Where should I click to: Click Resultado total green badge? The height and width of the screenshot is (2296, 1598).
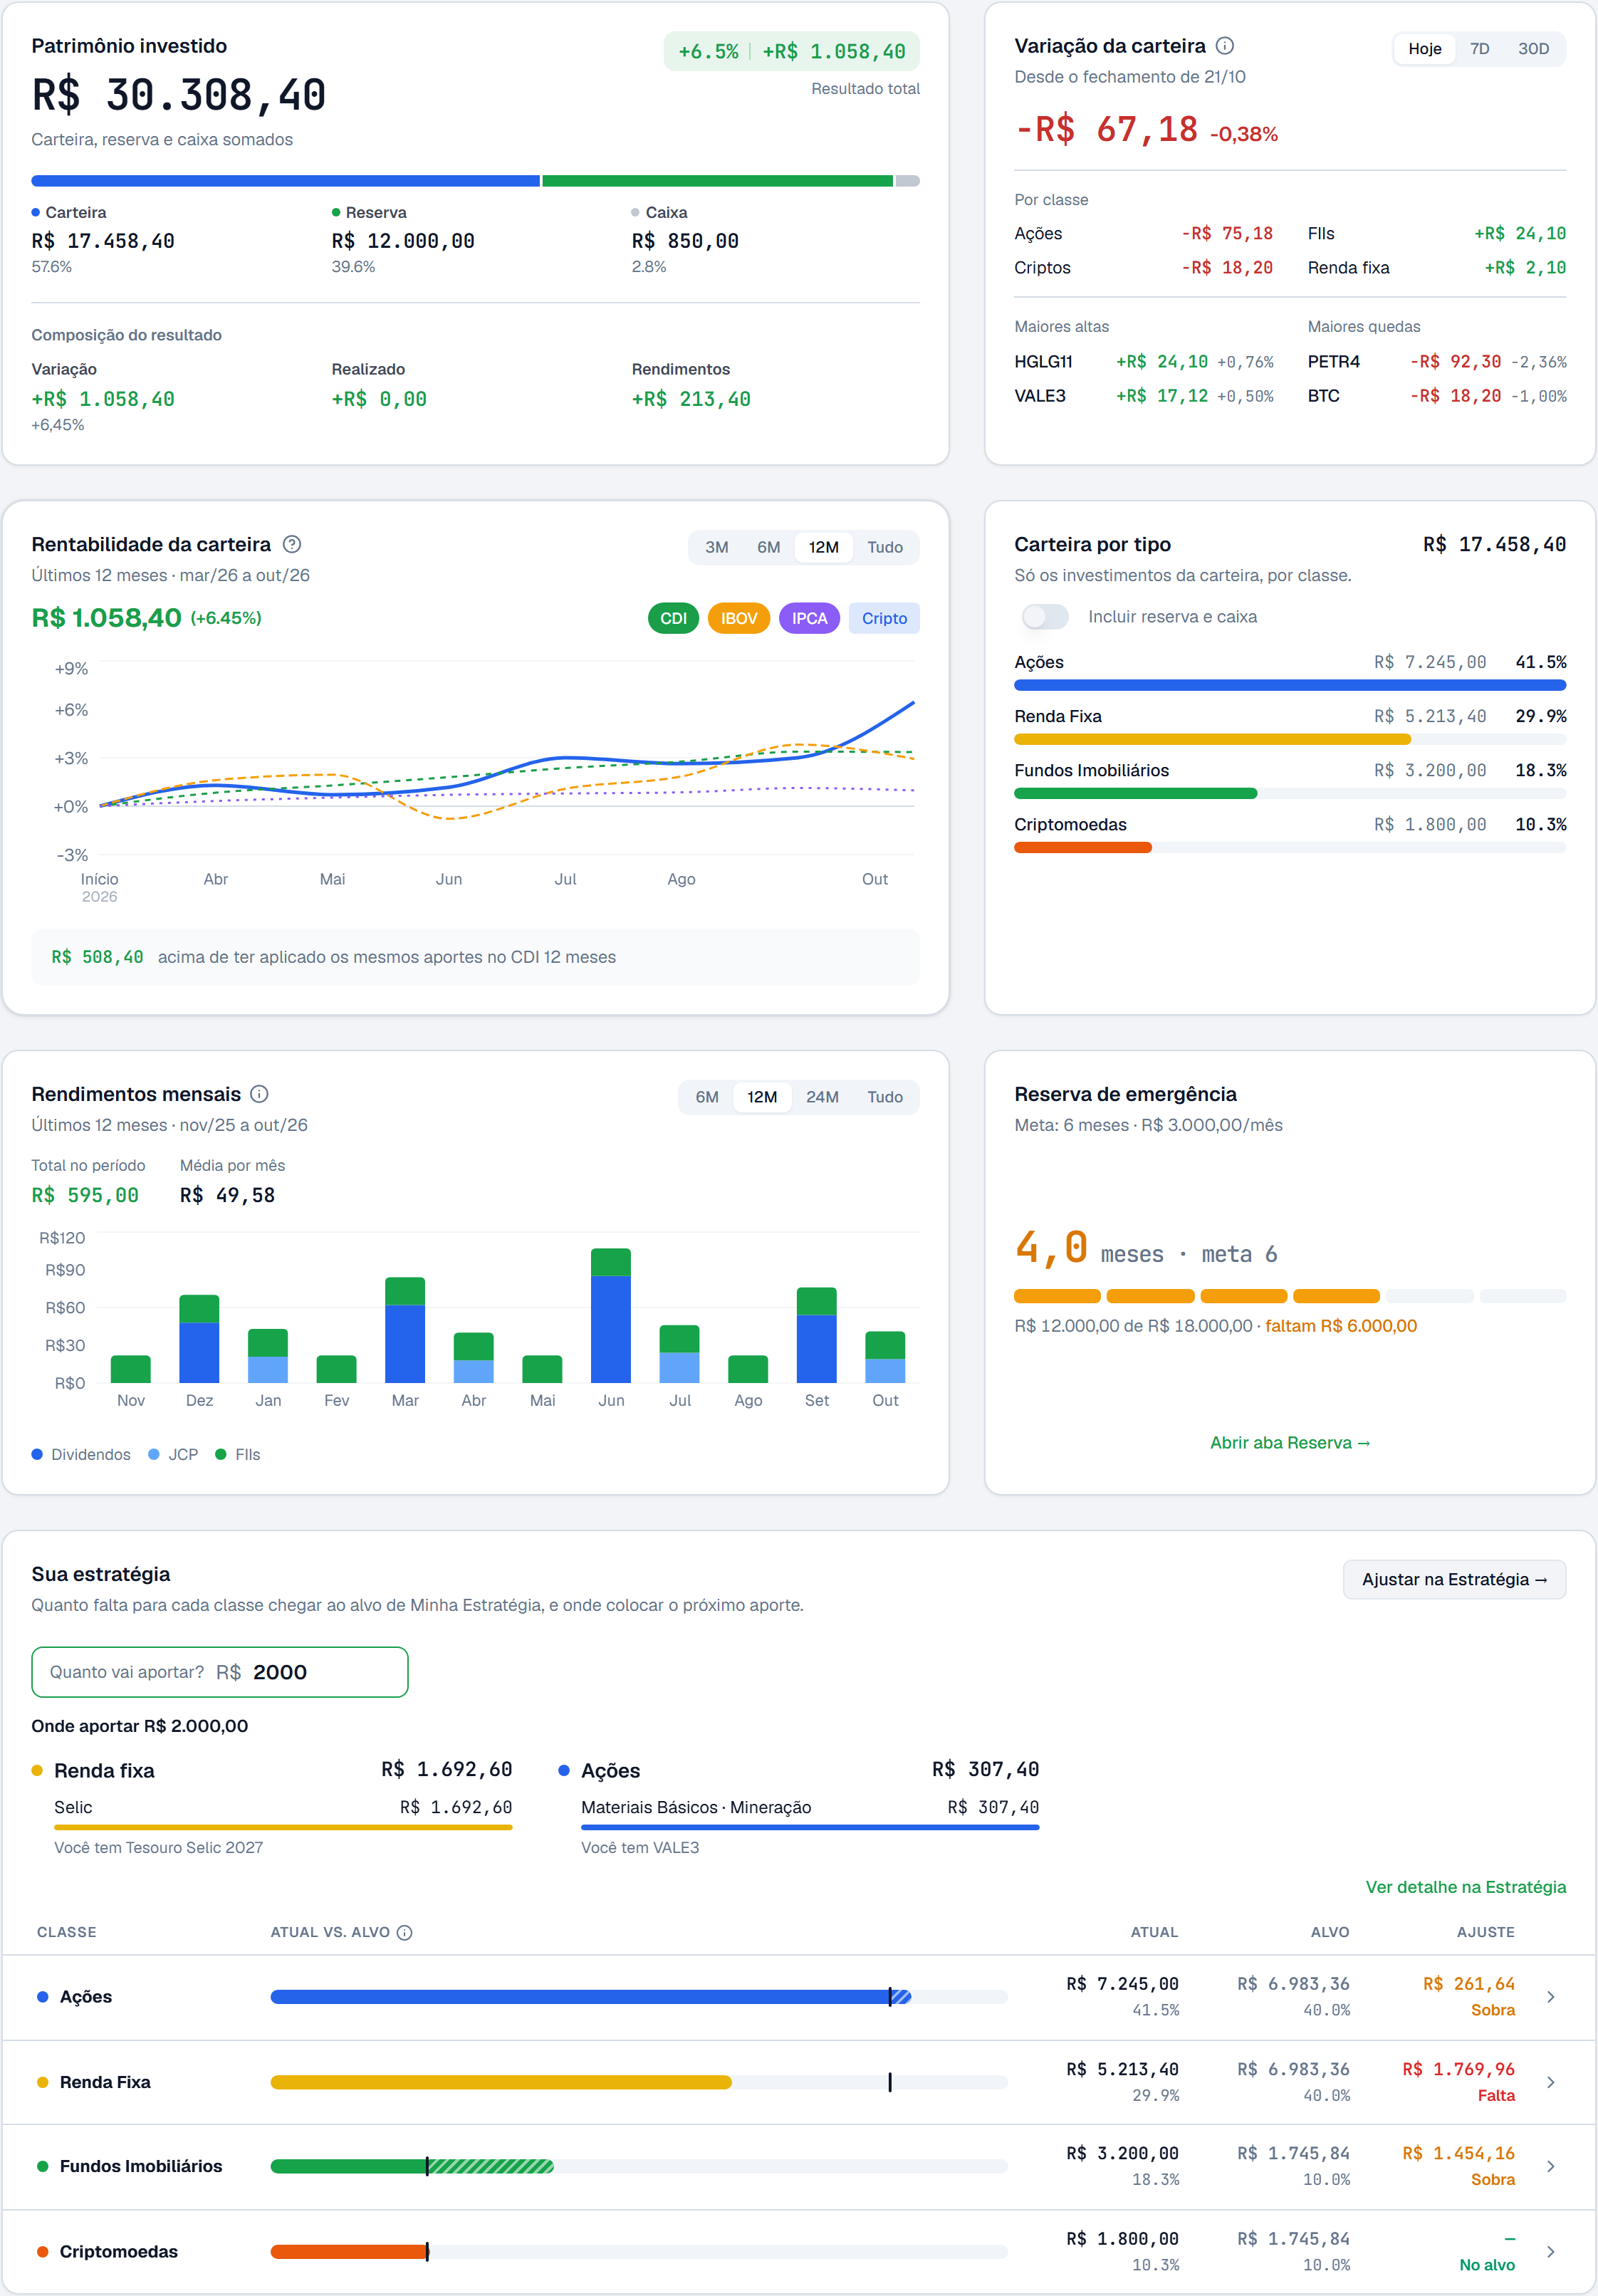[x=791, y=52]
